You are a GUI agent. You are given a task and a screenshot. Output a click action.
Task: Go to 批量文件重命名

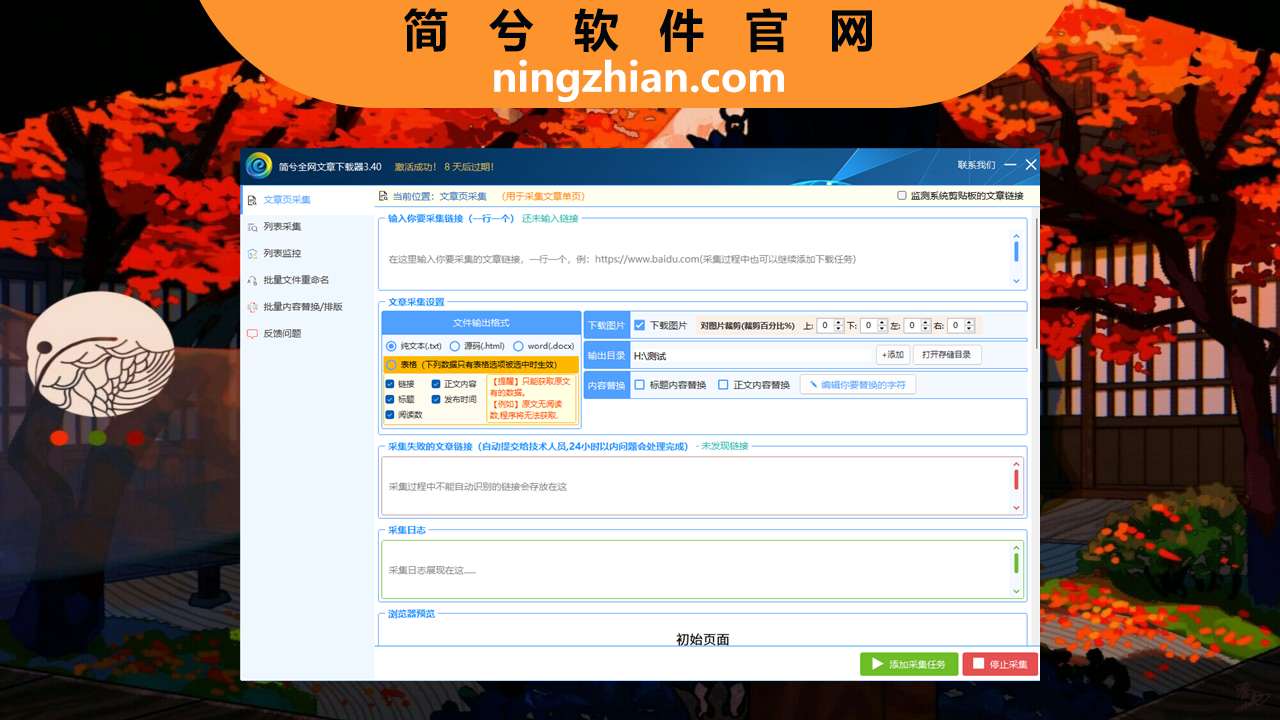[x=307, y=280]
